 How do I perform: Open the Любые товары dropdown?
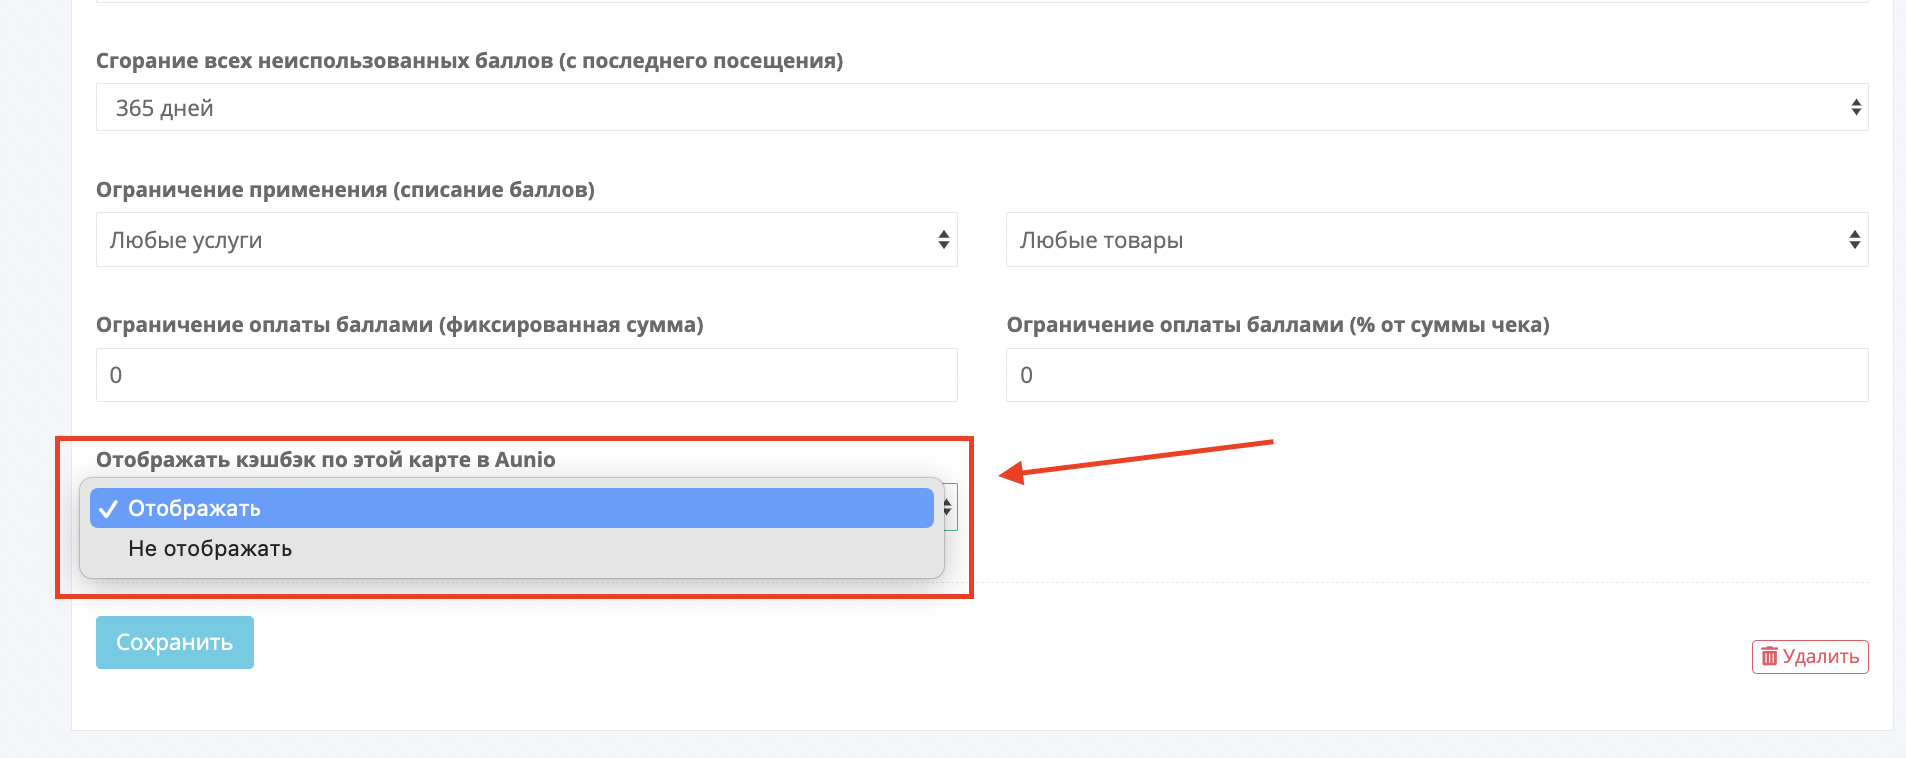click(x=1437, y=239)
